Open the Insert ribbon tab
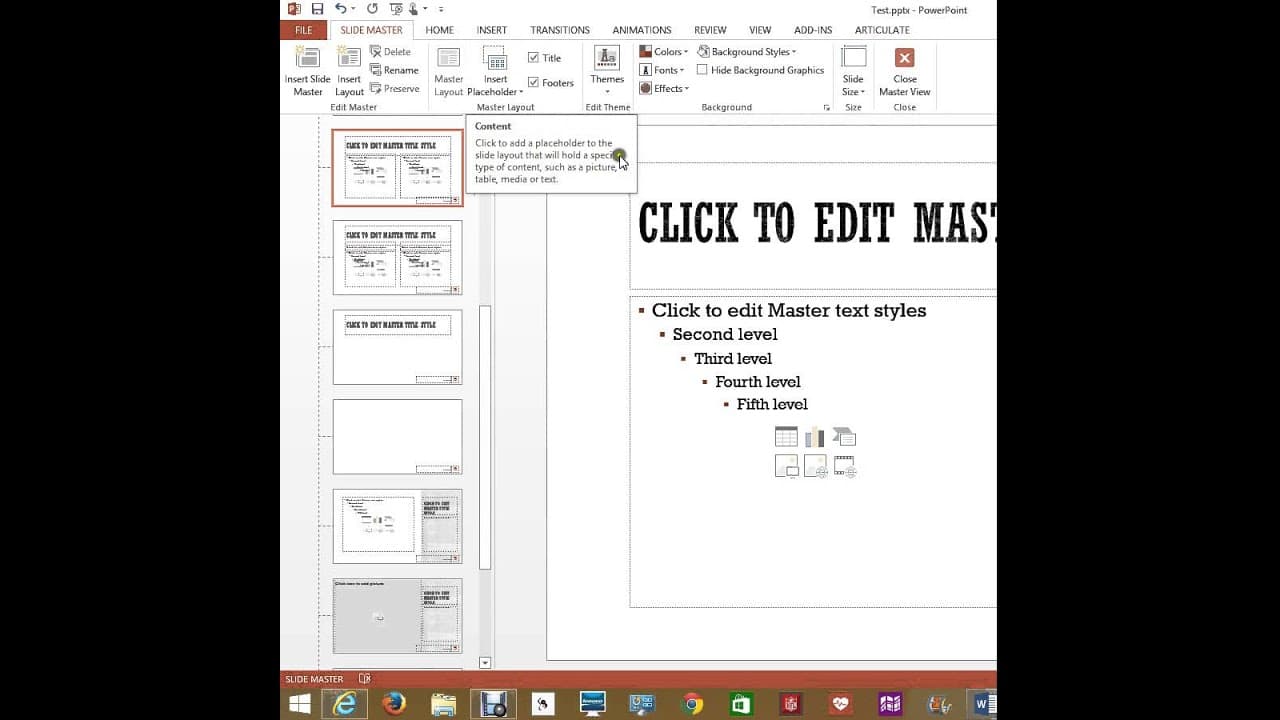Screen dimensions: 1280x720 492,30
